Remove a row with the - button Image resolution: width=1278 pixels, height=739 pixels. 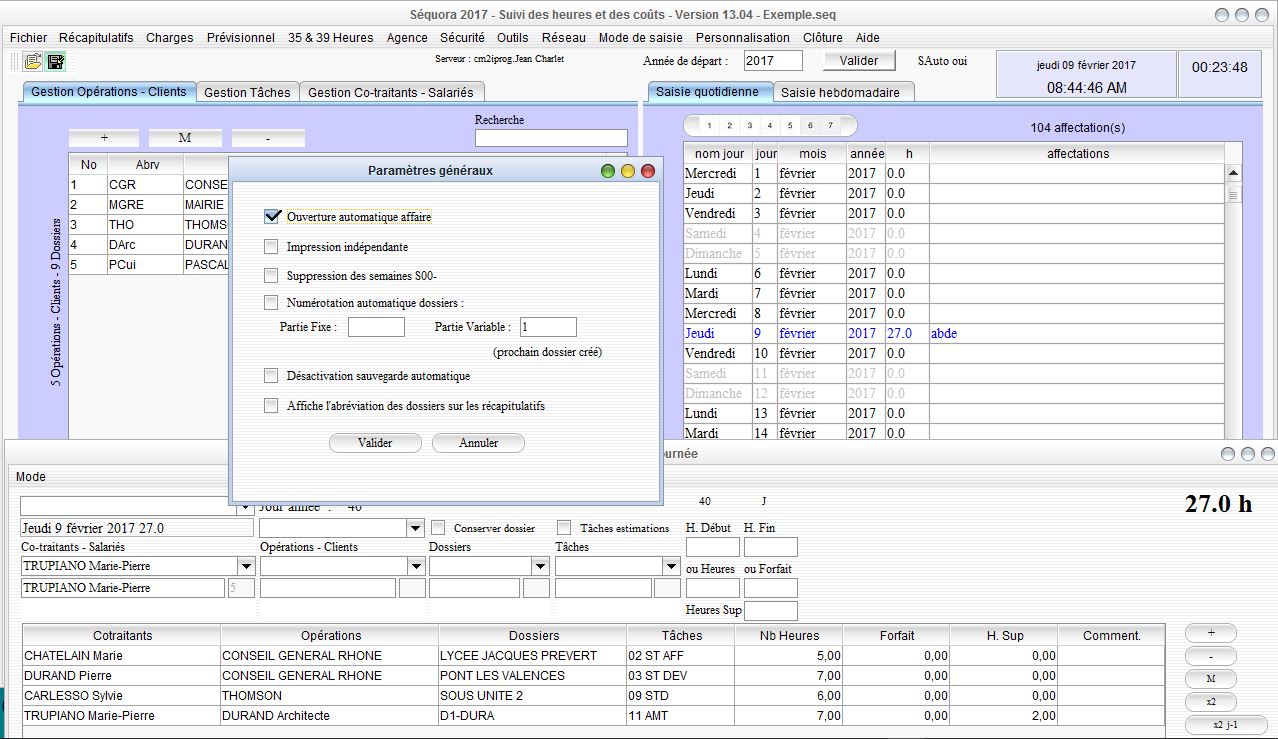pyautogui.click(x=1209, y=655)
